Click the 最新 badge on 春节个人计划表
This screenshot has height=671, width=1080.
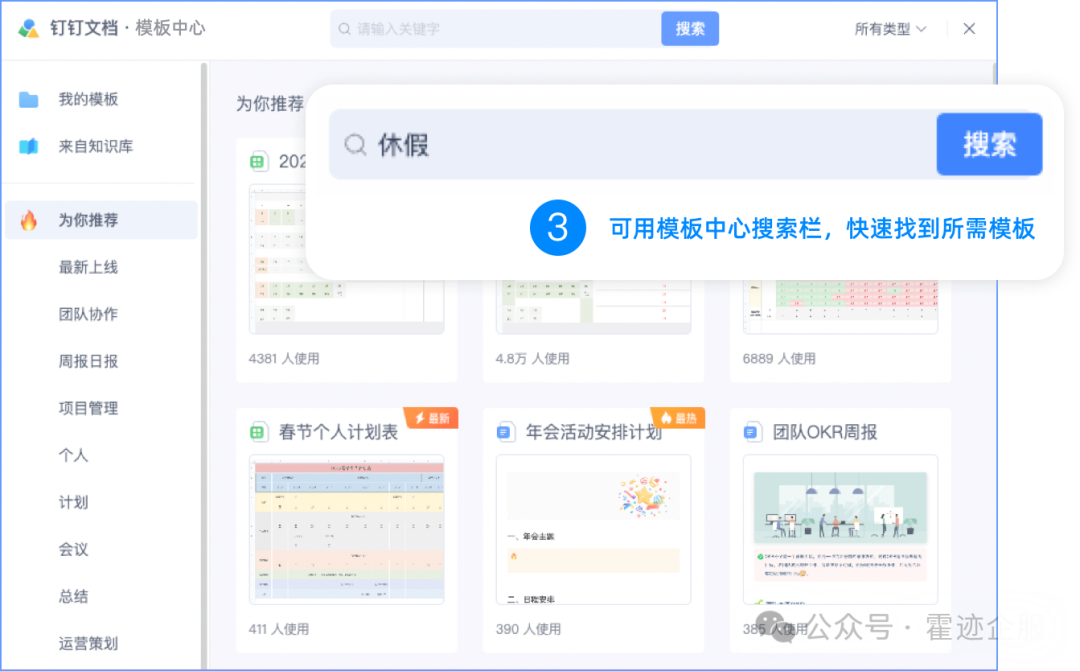click(x=432, y=418)
